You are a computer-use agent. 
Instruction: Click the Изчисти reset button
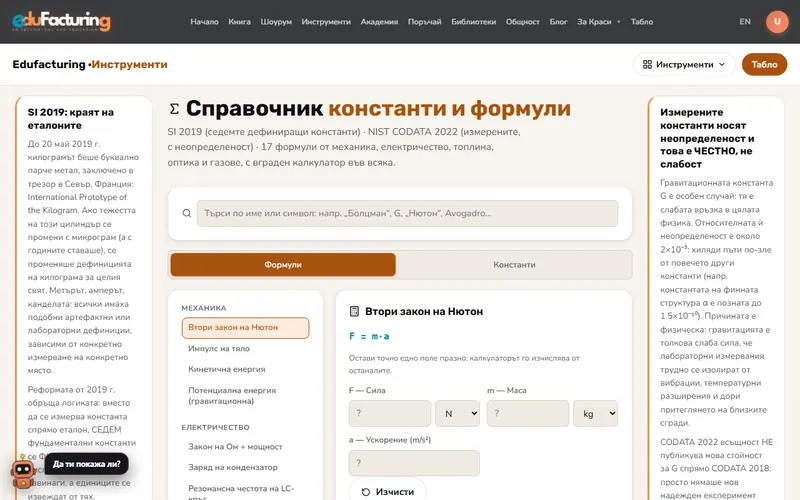click(388, 491)
